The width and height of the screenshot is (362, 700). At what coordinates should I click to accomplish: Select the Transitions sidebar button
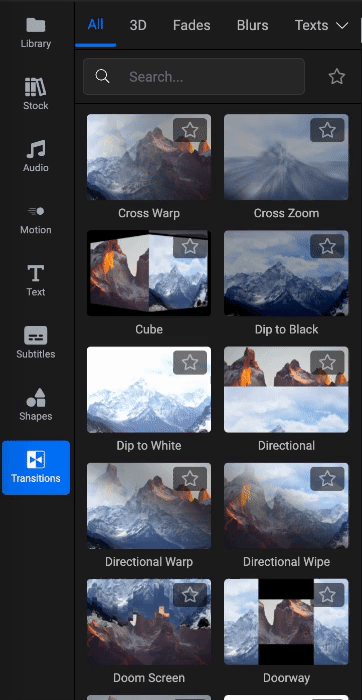click(x=36, y=467)
